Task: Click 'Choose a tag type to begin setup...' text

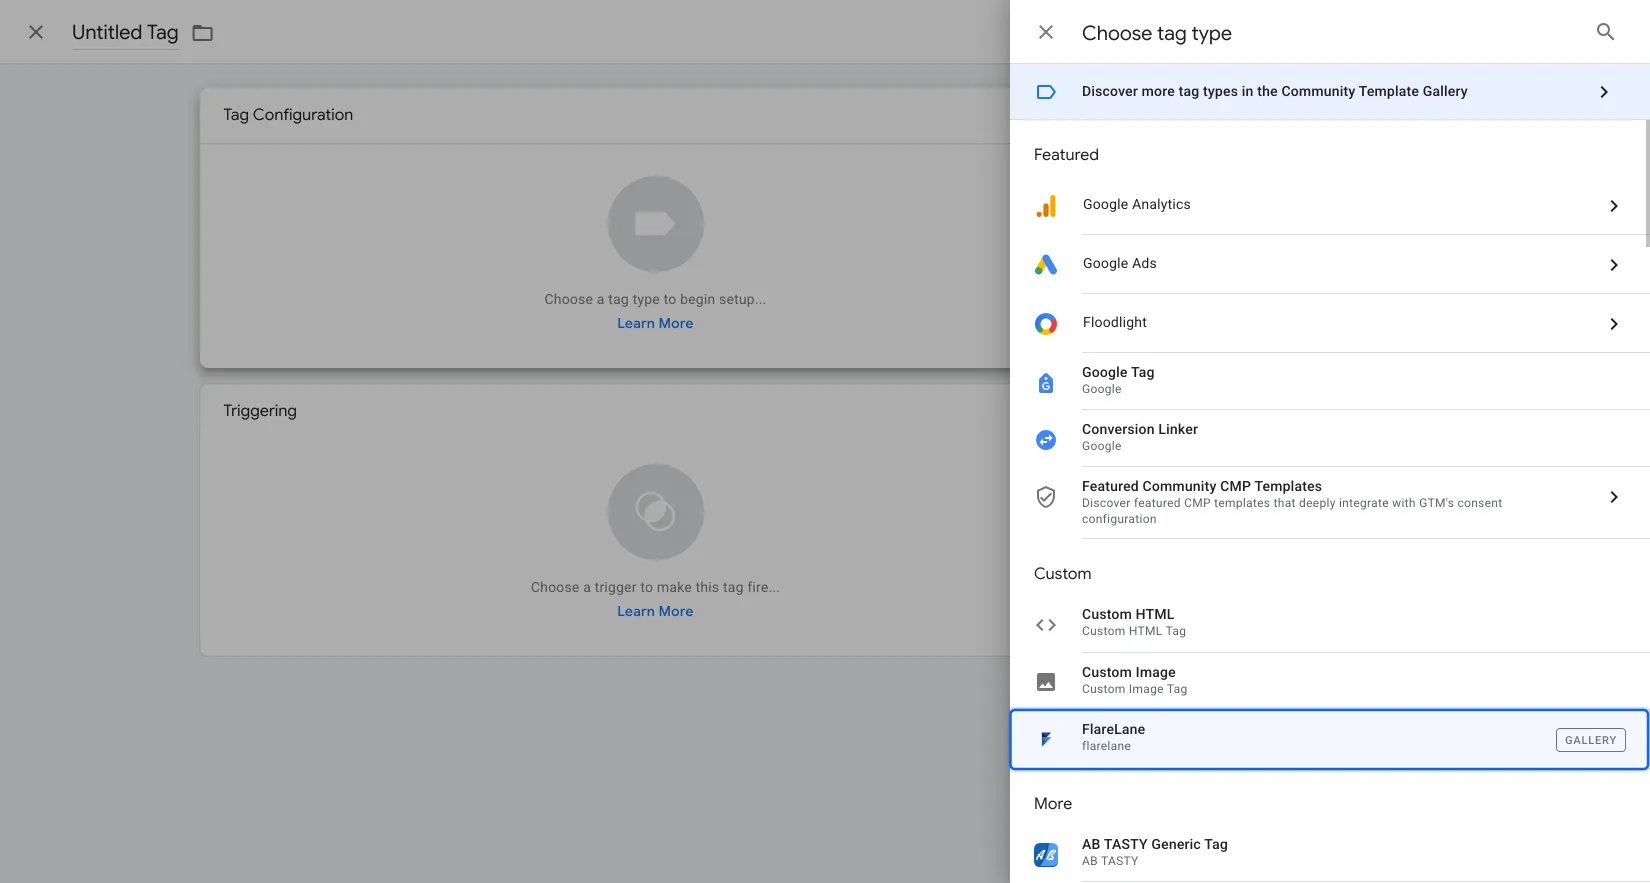Action: tap(655, 299)
